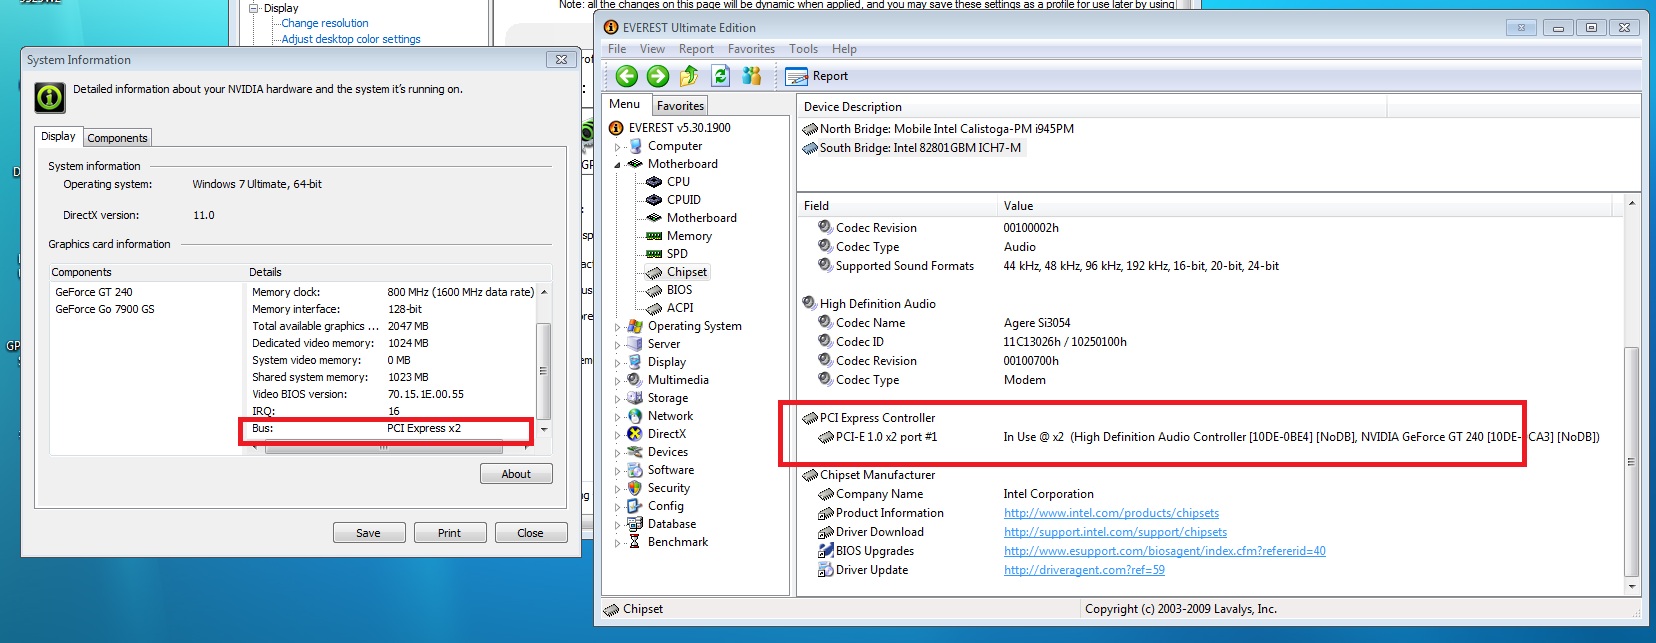Viewport: 1656px width, 643px height.
Task: Expand the Multimedia tree node
Action: click(617, 381)
